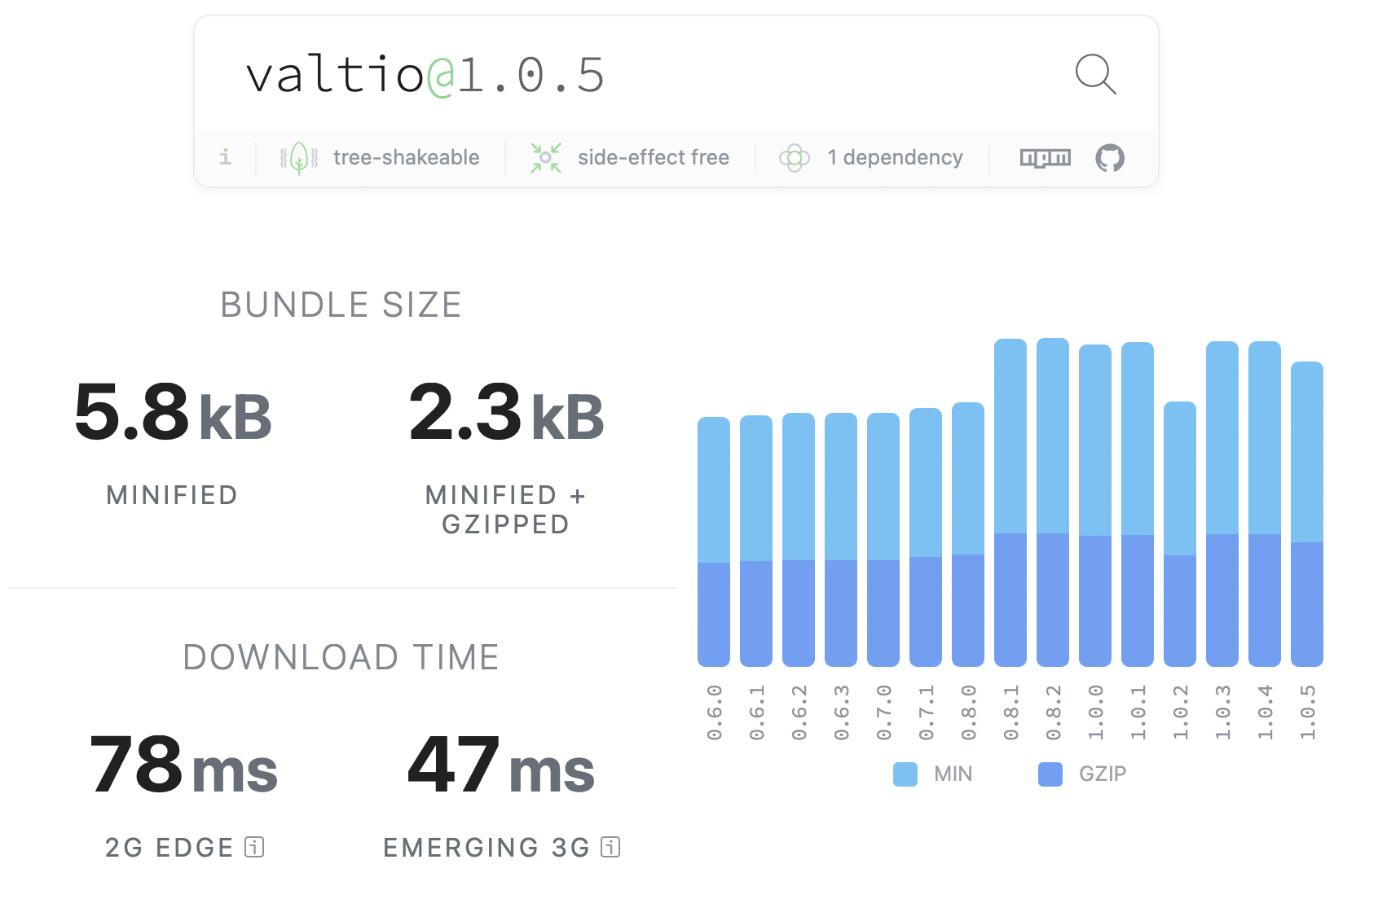Click the EMERGING 3G label text
This screenshot has height=899, width=1400.
click(487, 848)
